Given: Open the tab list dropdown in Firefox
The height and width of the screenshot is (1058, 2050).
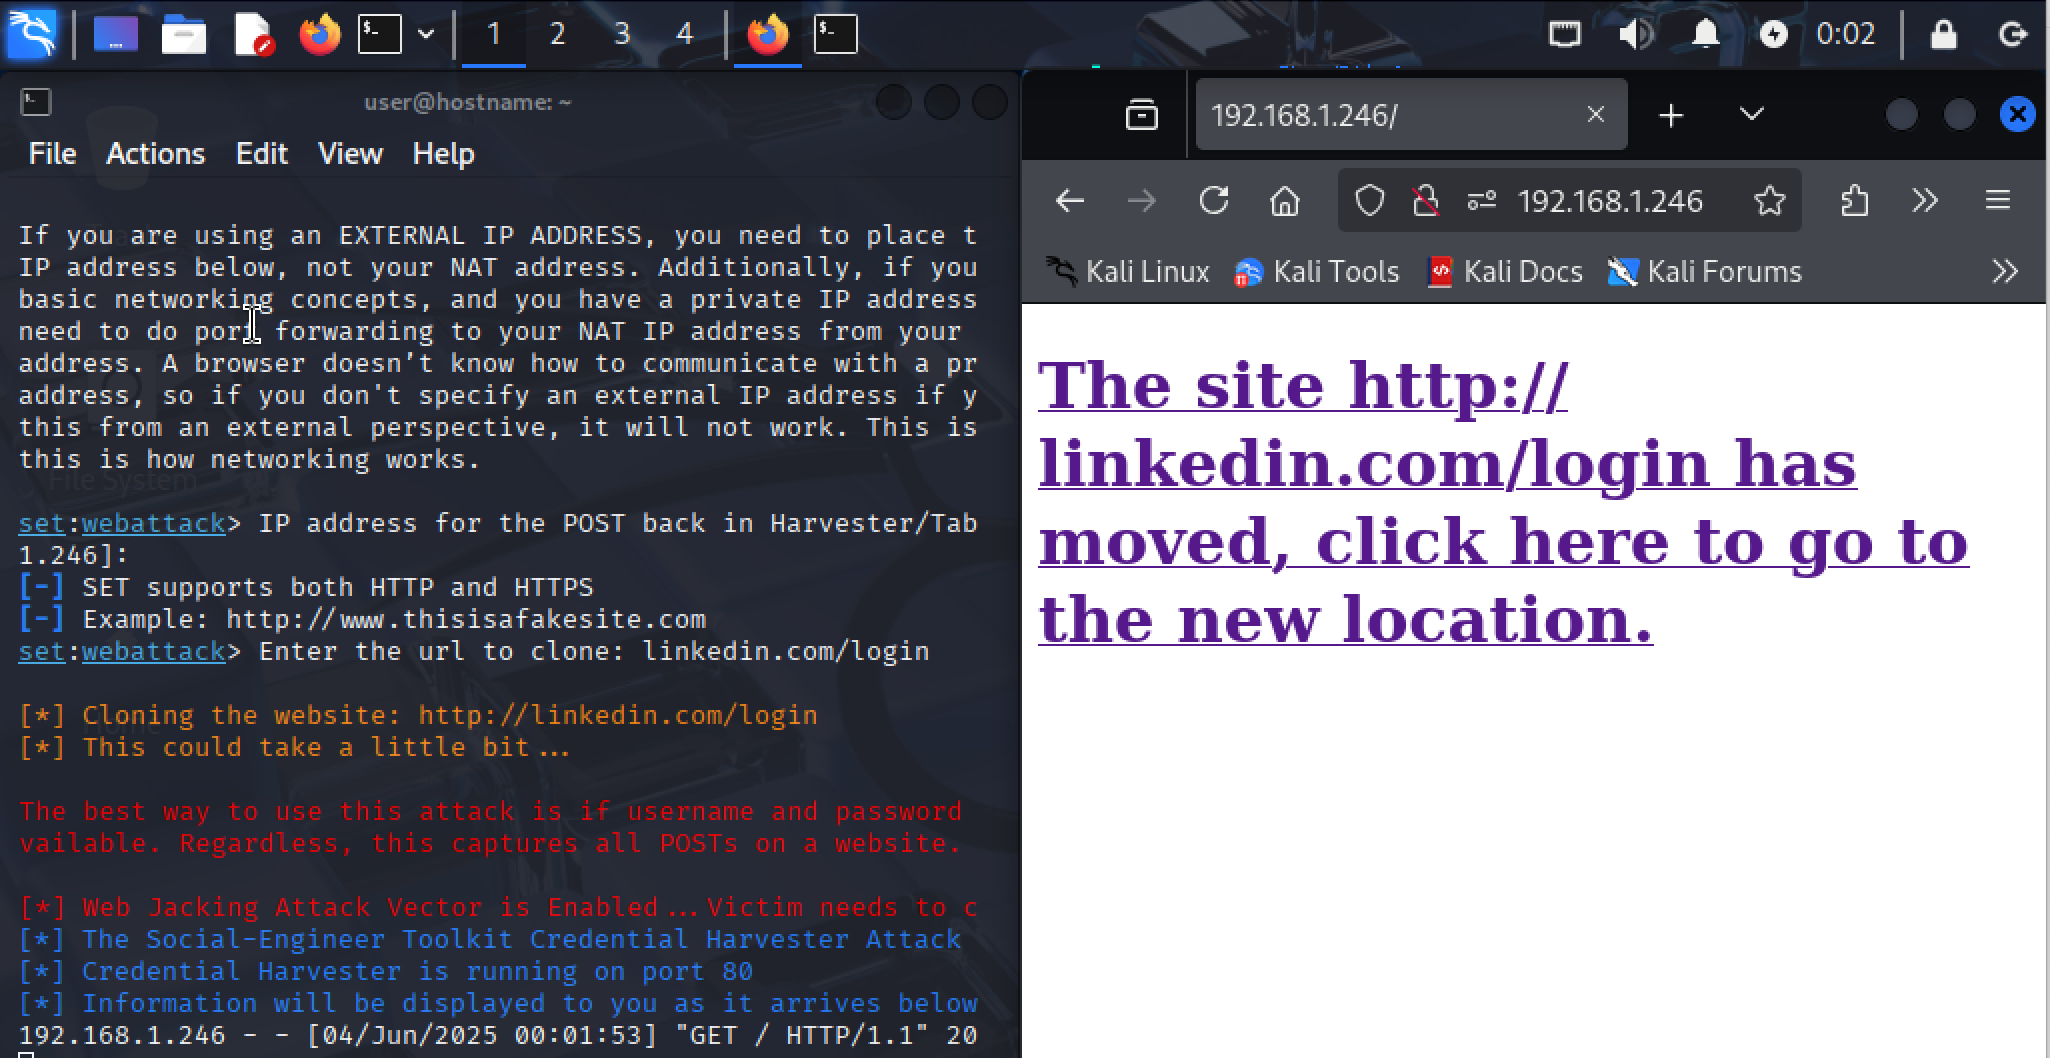Looking at the screenshot, I should [1750, 114].
